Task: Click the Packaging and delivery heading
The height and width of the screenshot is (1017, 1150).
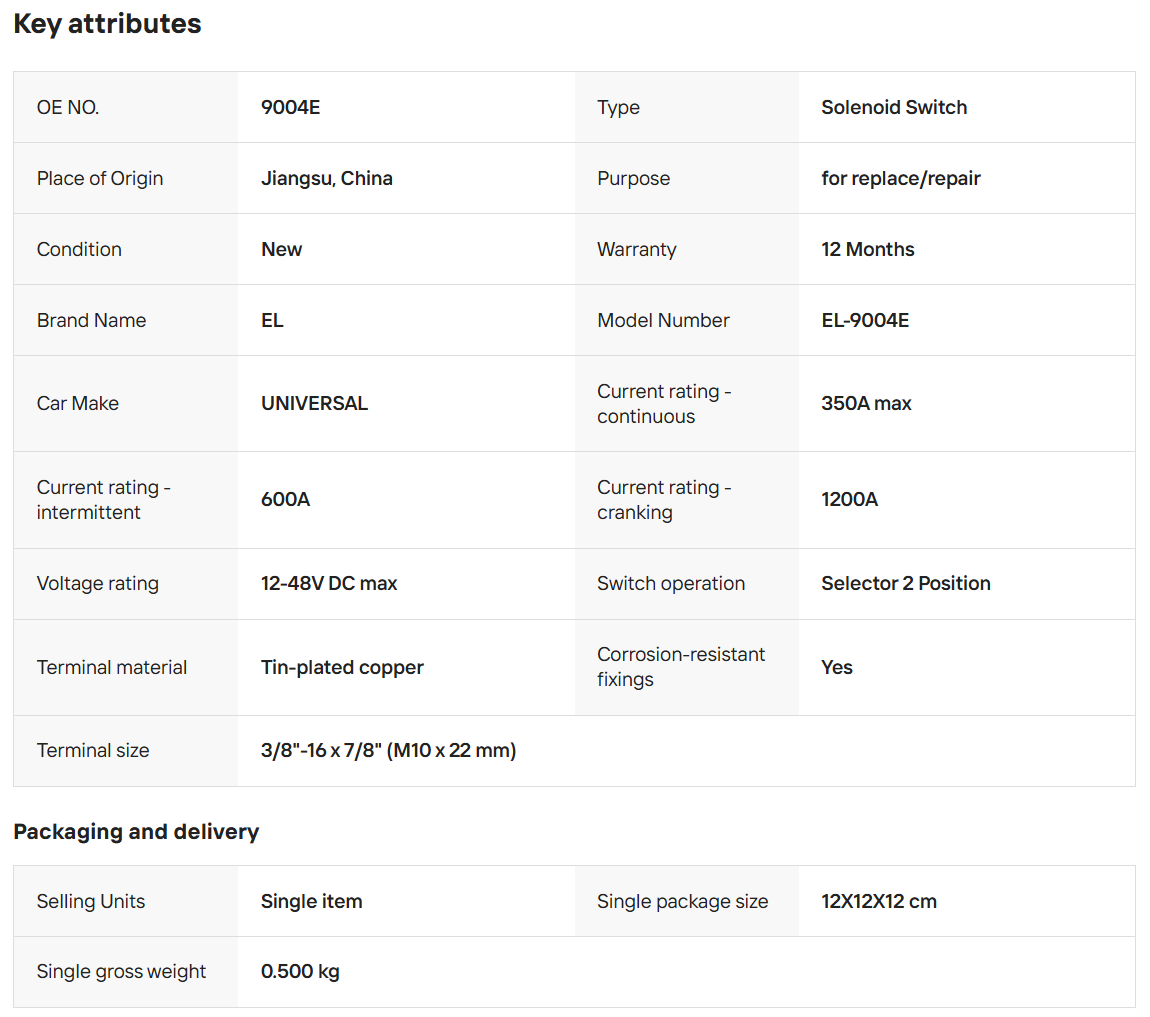Action: pyautogui.click(x=136, y=831)
